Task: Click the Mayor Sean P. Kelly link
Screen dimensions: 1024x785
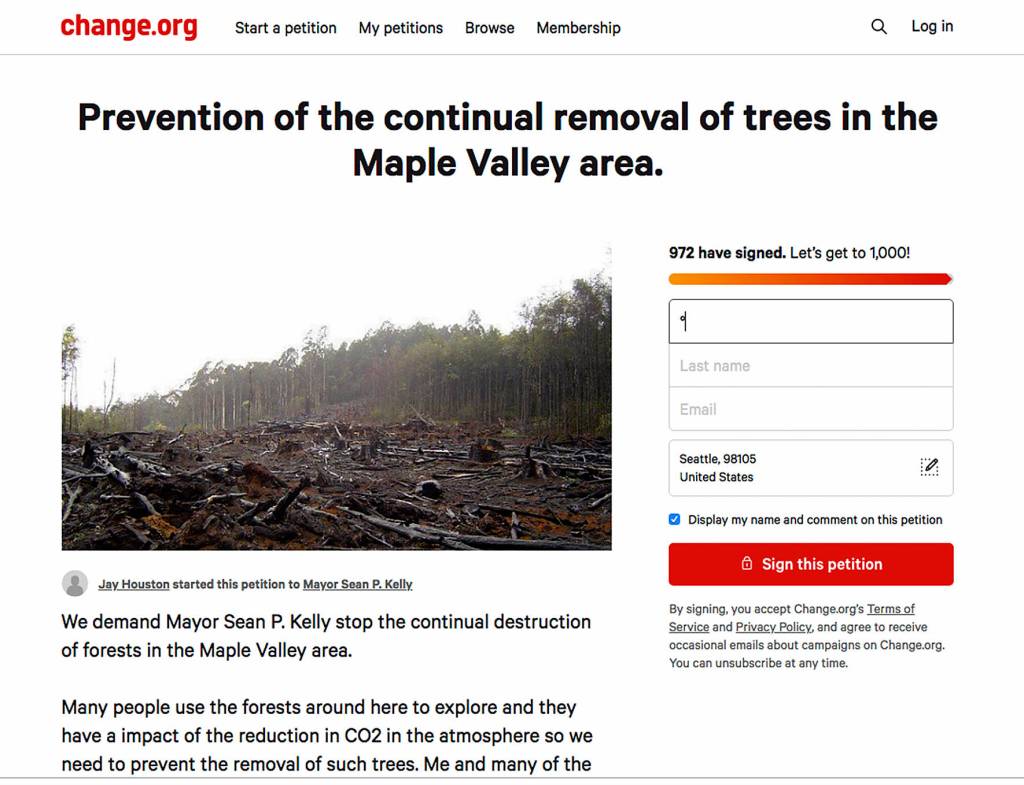Action: pos(358,584)
